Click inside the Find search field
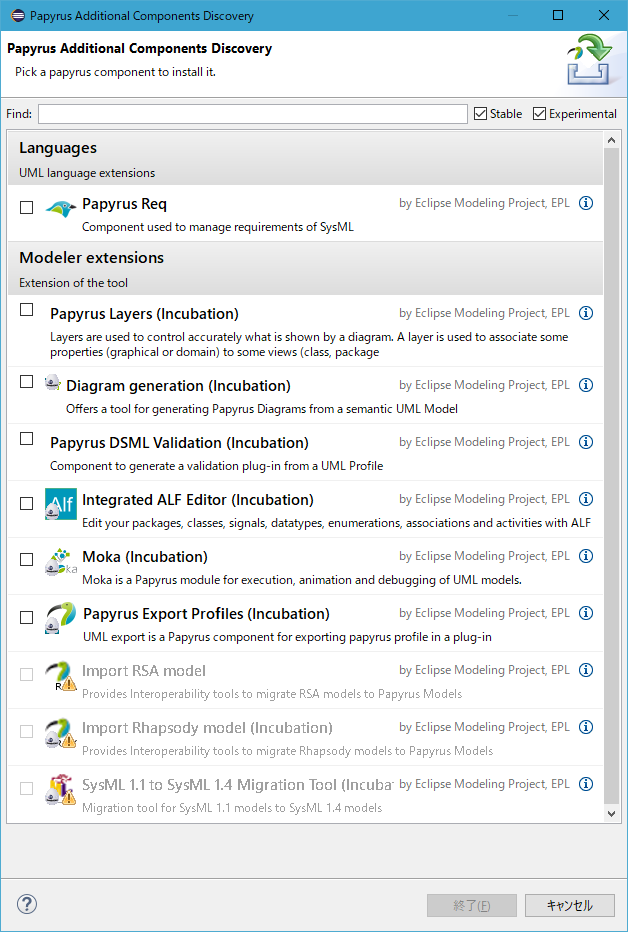The width and height of the screenshot is (628, 932). click(x=250, y=113)
